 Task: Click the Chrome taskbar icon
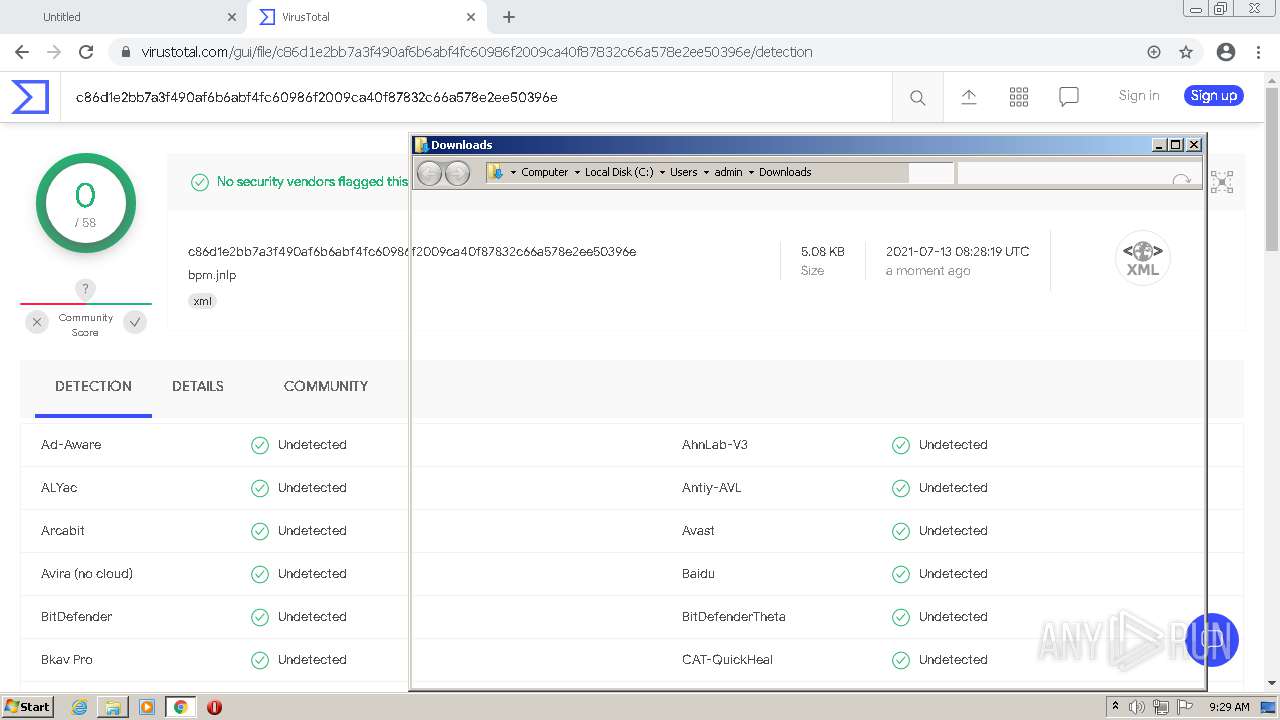tap(181, 707)
